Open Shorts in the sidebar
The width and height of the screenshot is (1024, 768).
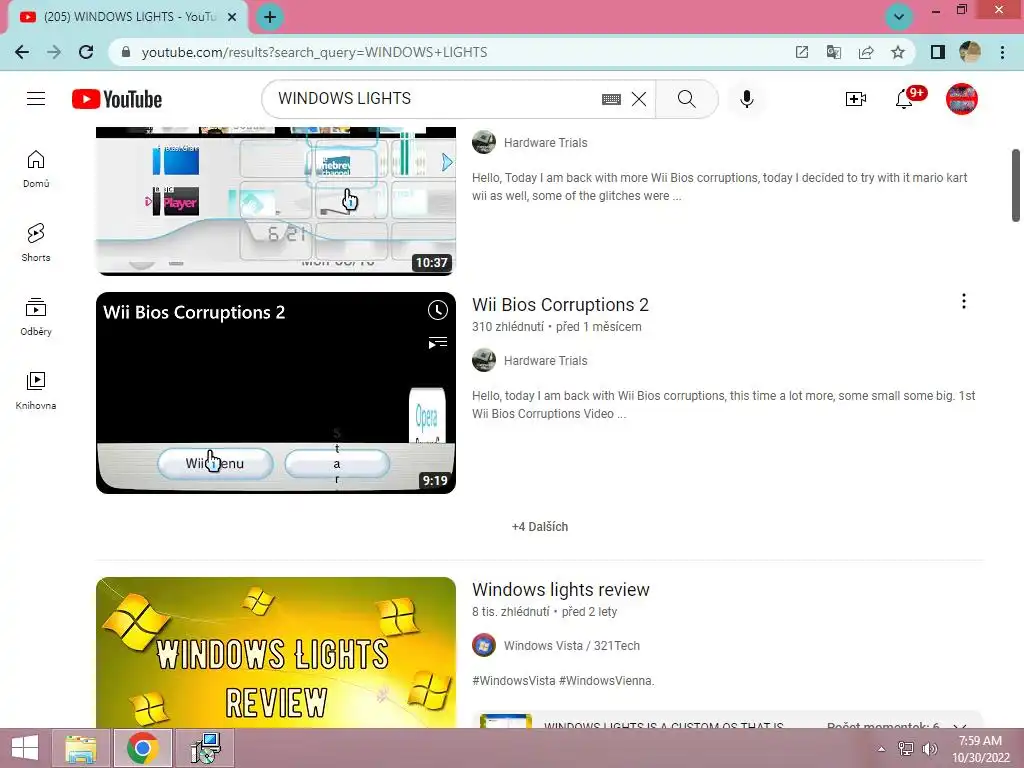tap(36, 243)
